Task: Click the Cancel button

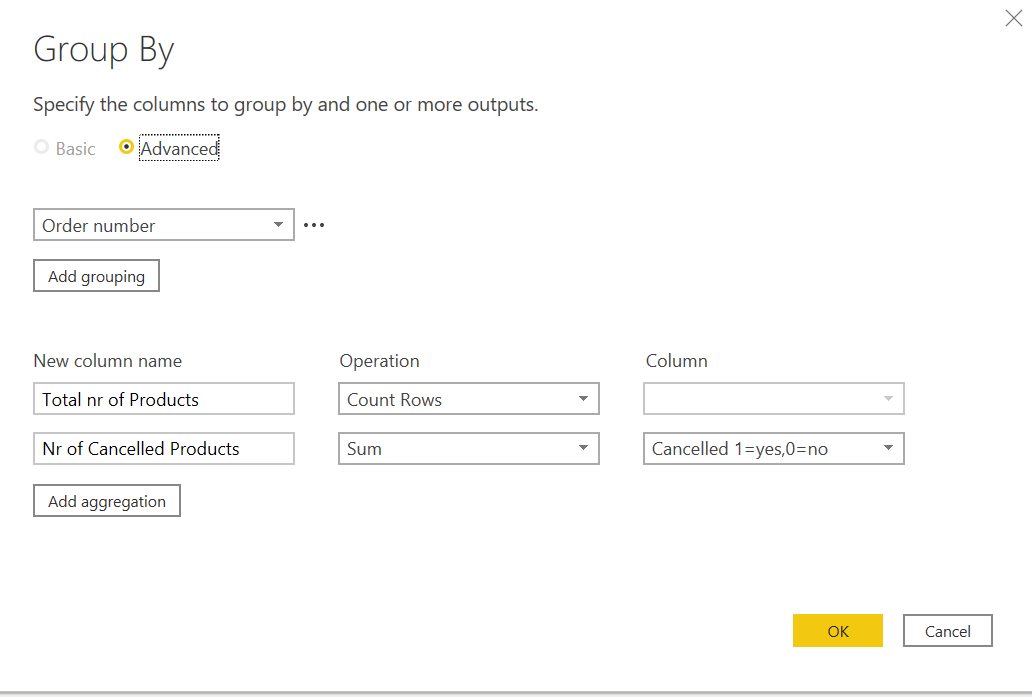Action: click(x=948, y=631)
